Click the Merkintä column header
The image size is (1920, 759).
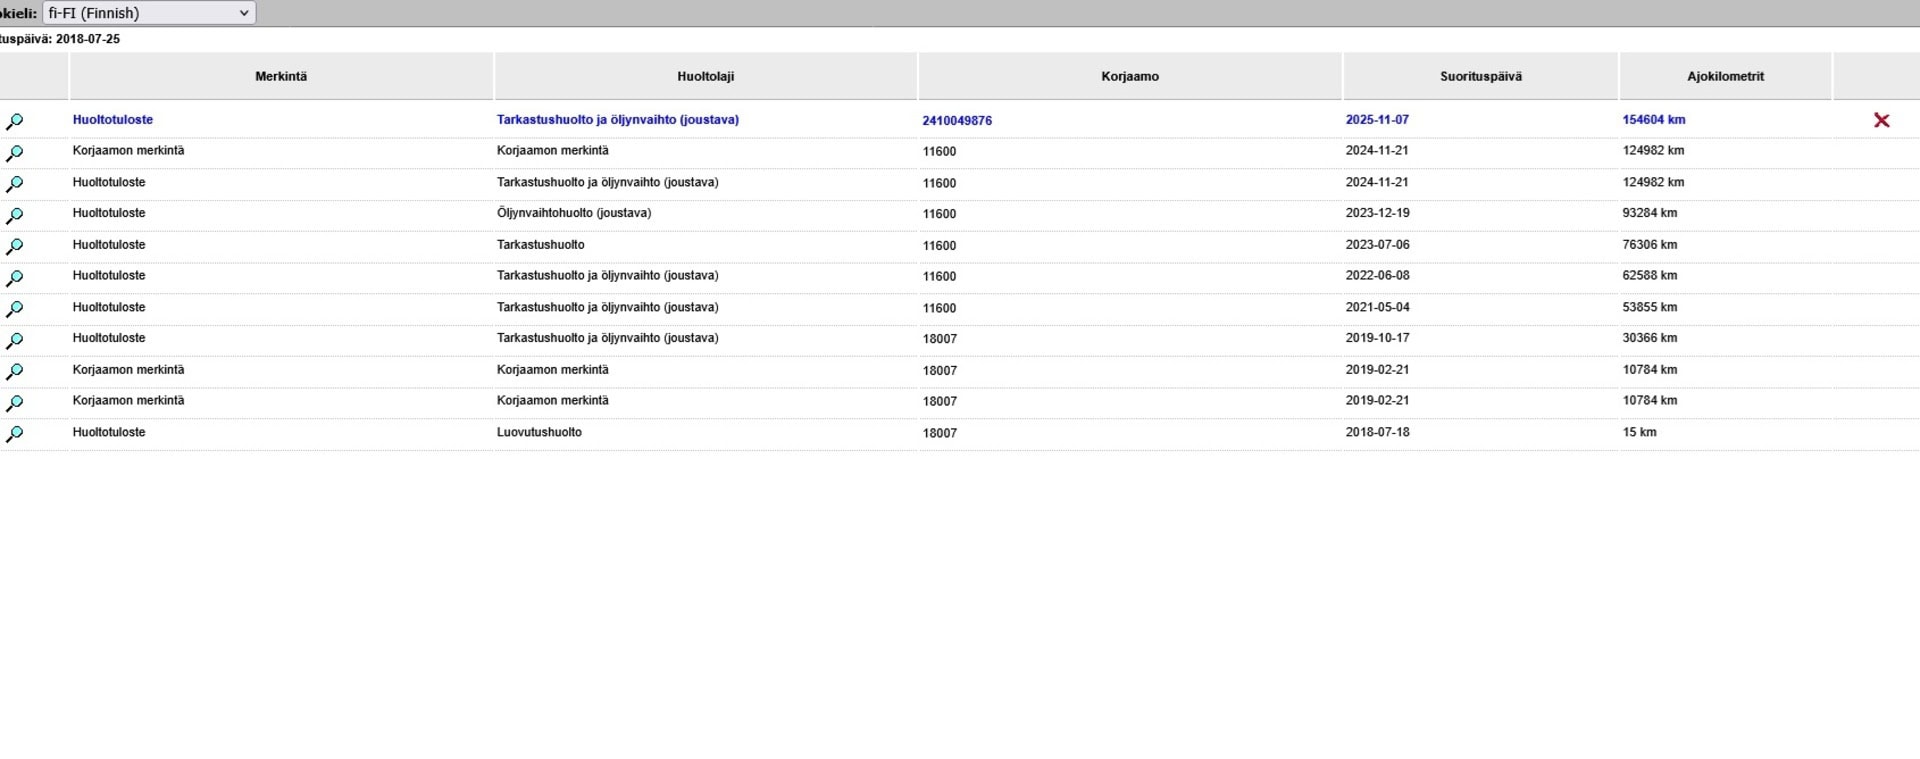coord(281,77)
